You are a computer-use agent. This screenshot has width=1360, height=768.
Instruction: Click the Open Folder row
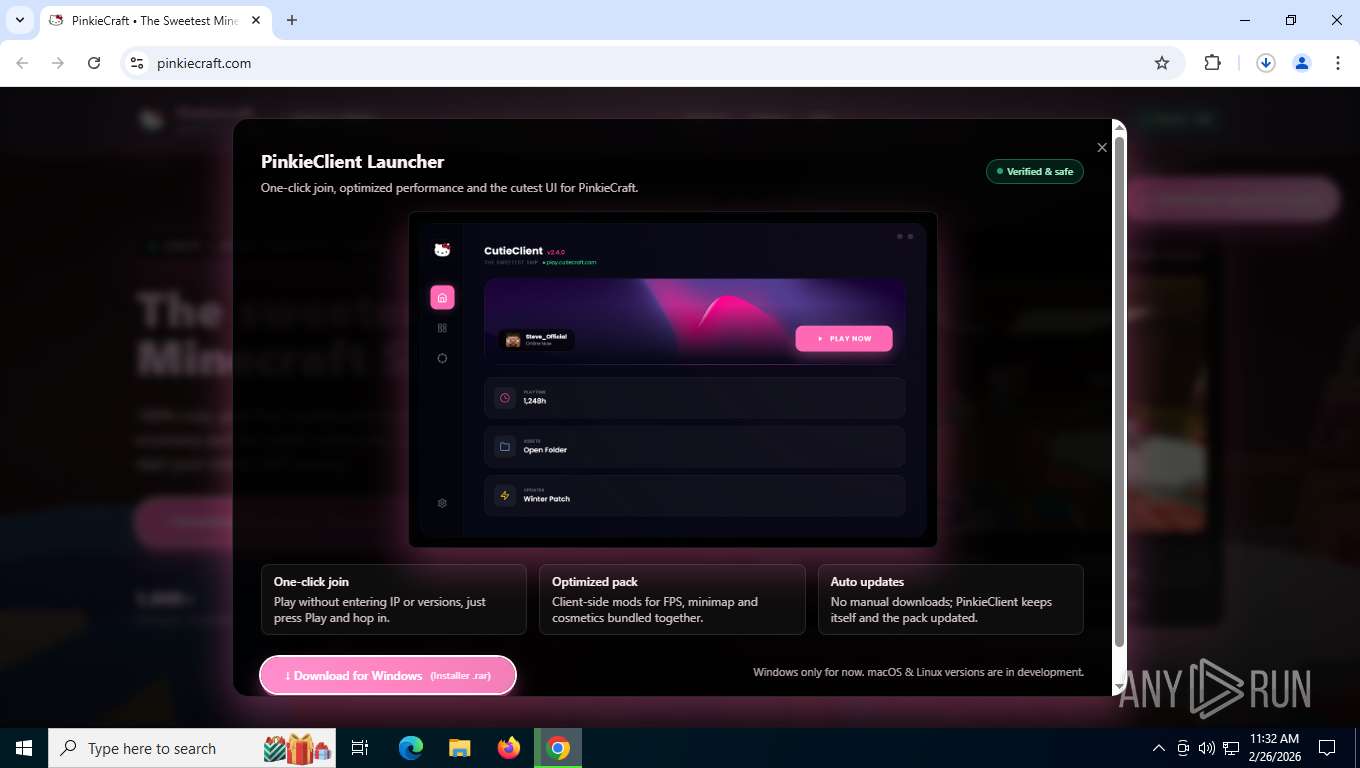695,447
